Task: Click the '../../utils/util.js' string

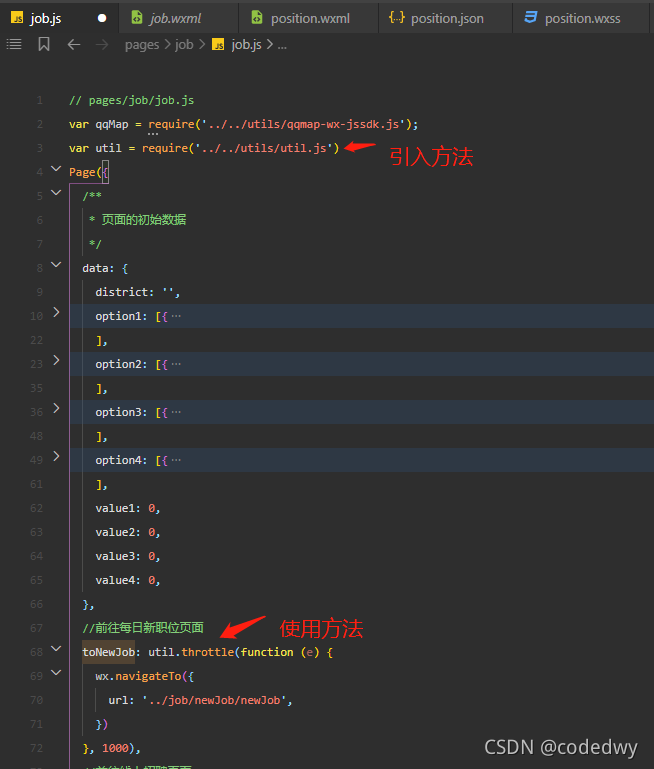Action: pyautogui.click(x=264, y=148)
